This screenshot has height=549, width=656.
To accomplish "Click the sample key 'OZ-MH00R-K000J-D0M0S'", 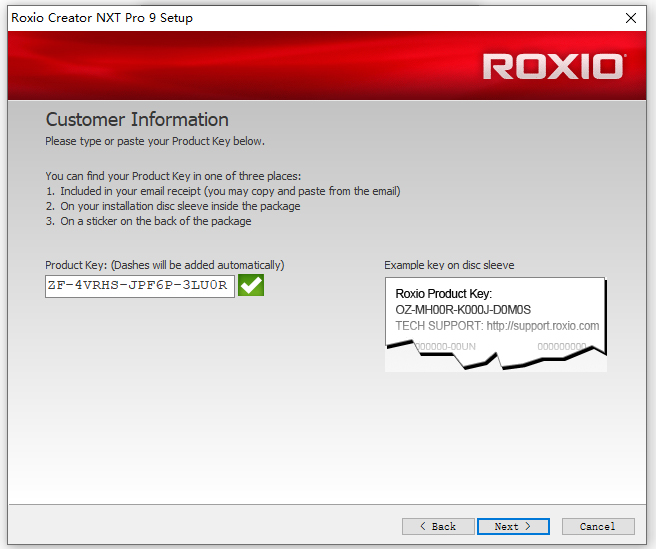I will point(463,310).
